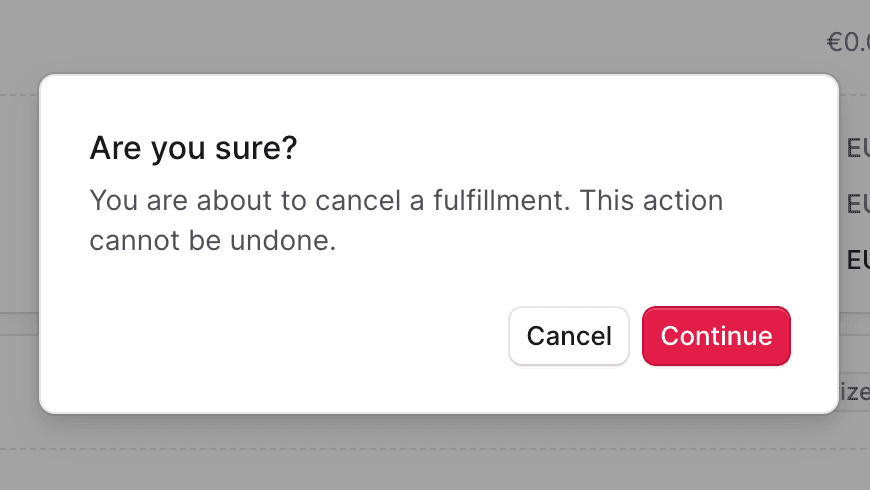The image size is (870, 490).
Task: Click the partially hidden "ize" text
Action: [x=854, y=392]
